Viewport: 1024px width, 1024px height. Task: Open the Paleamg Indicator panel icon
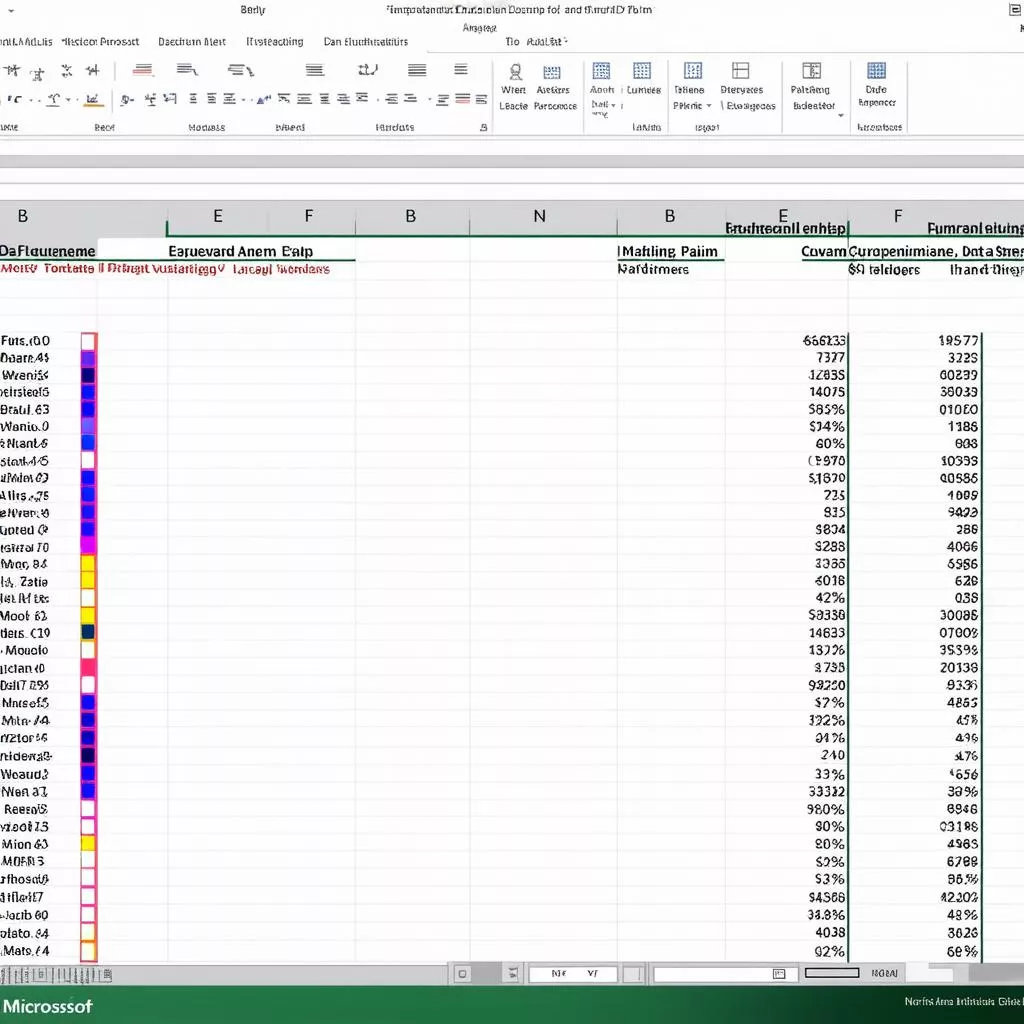tap(812, 72)
